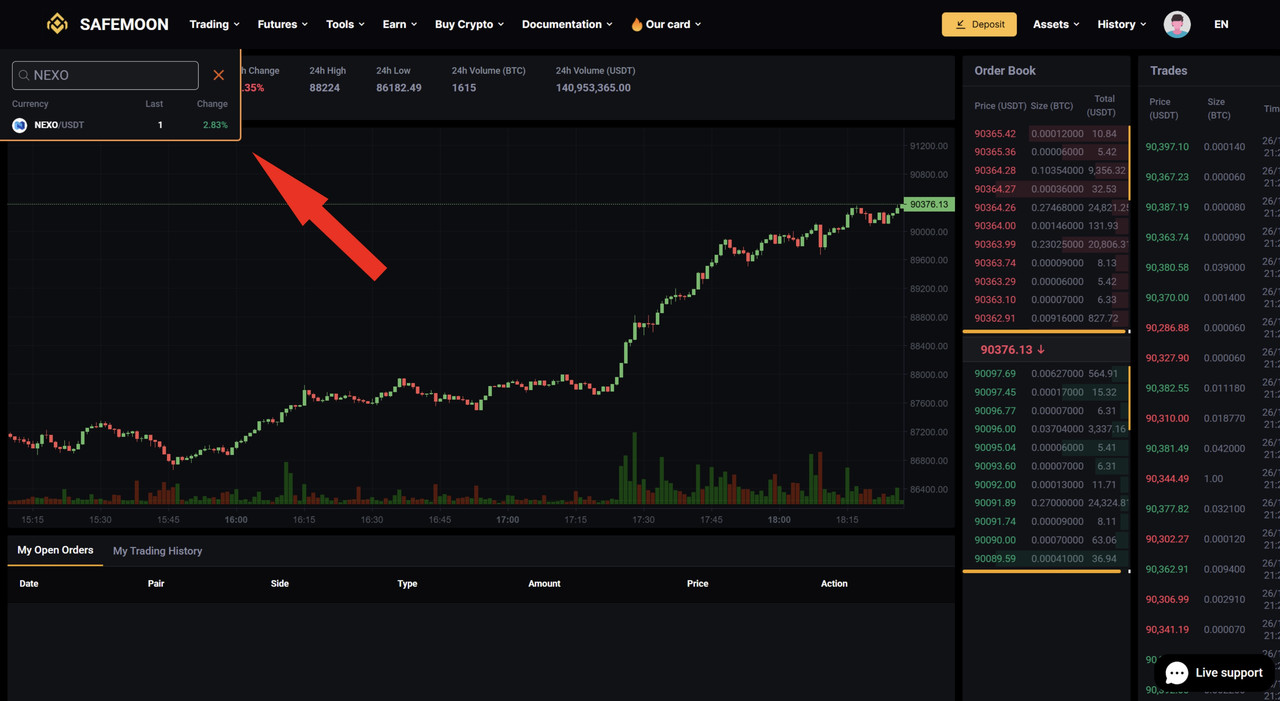1280x701 pixels.
Task: Click the 24h Volume (BTC) value 1615
Action: pos(464,88)
